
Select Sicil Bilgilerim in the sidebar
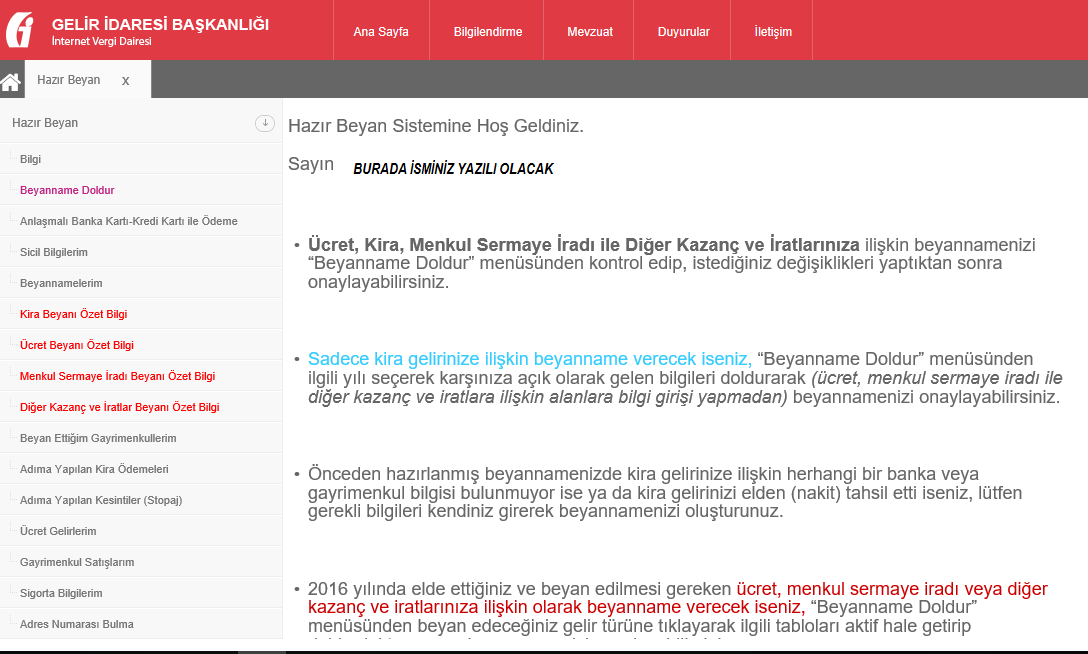click(56, 250)
